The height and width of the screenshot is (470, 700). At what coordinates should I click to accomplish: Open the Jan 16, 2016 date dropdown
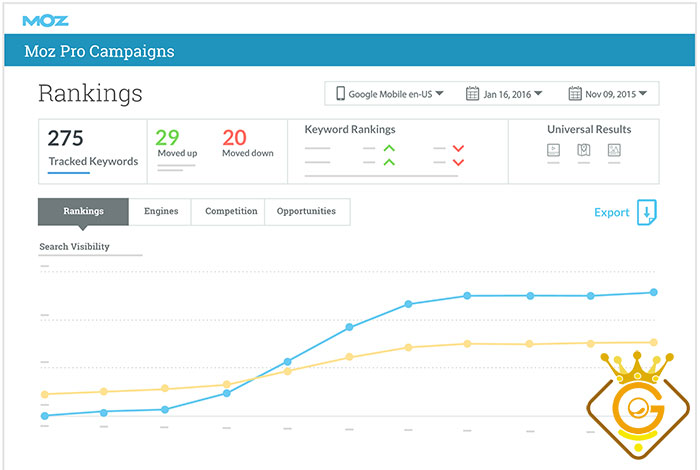point(504,94)
